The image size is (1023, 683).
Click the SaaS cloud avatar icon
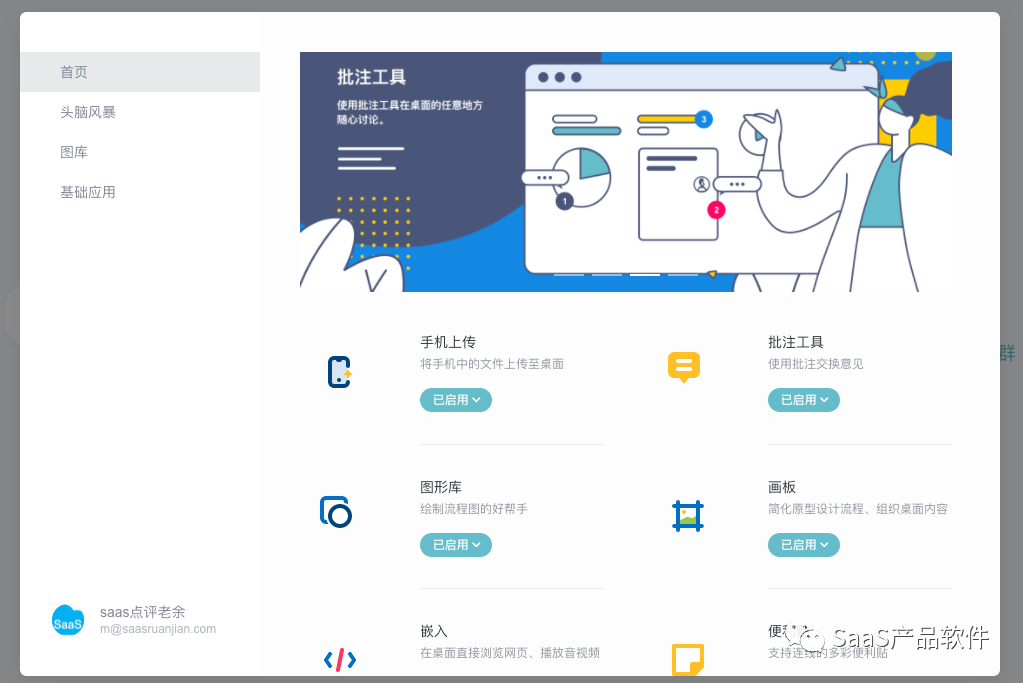[68, 620]
